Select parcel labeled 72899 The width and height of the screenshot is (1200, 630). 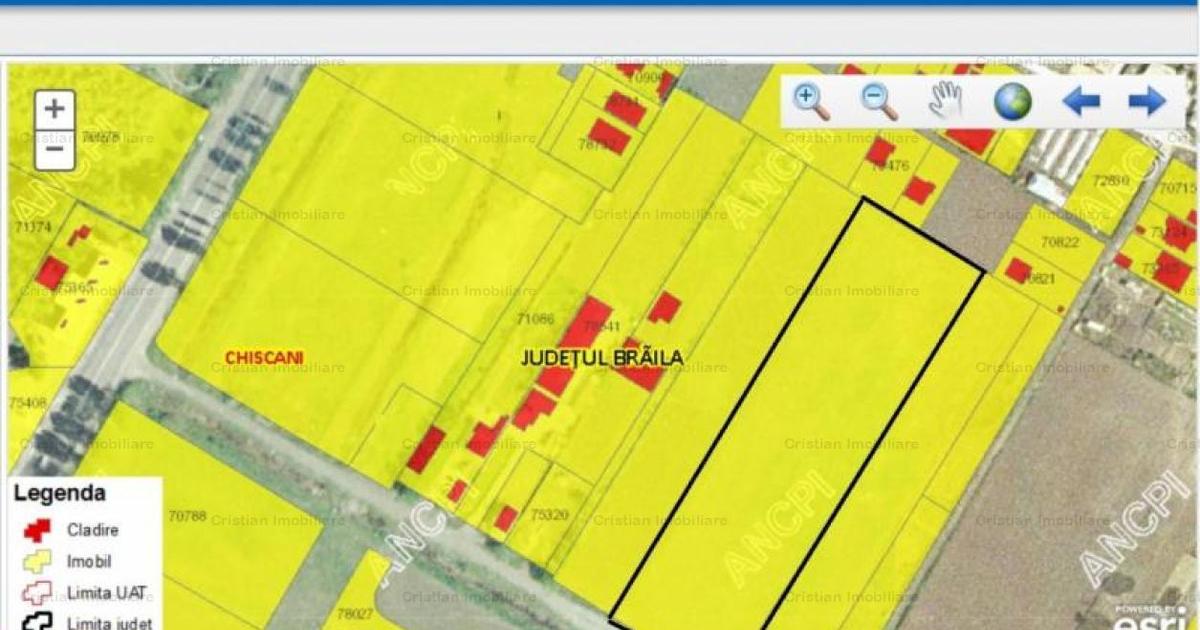click(x=1110, y=181)
